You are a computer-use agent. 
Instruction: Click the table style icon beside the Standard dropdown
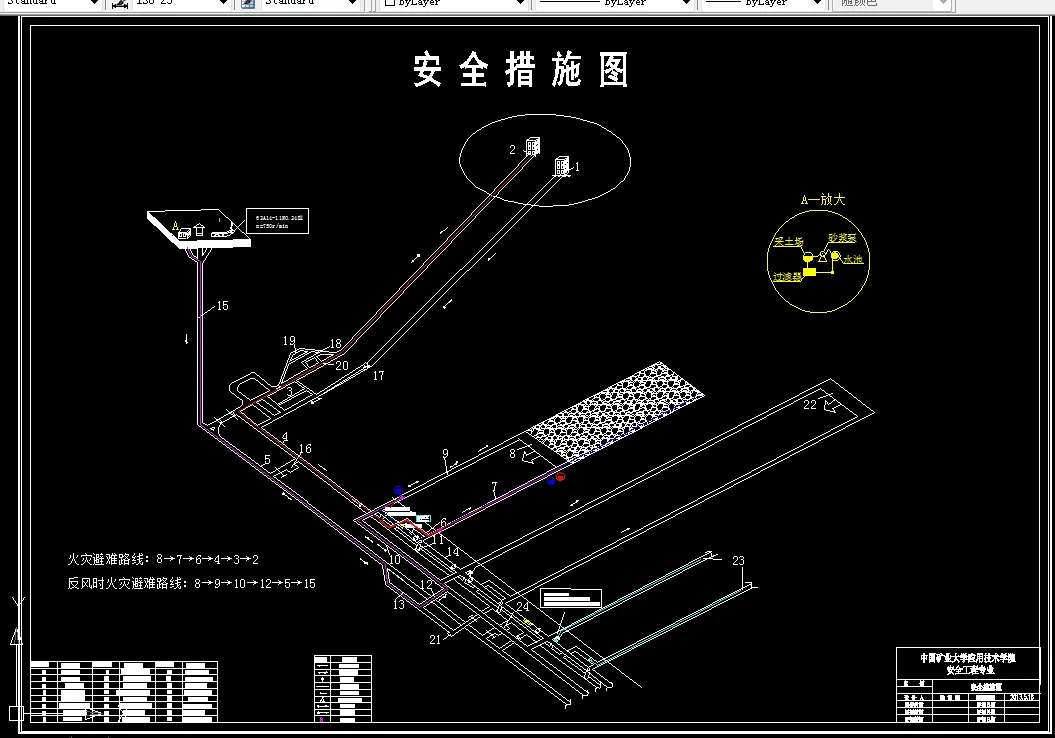(x=246, y=3)
